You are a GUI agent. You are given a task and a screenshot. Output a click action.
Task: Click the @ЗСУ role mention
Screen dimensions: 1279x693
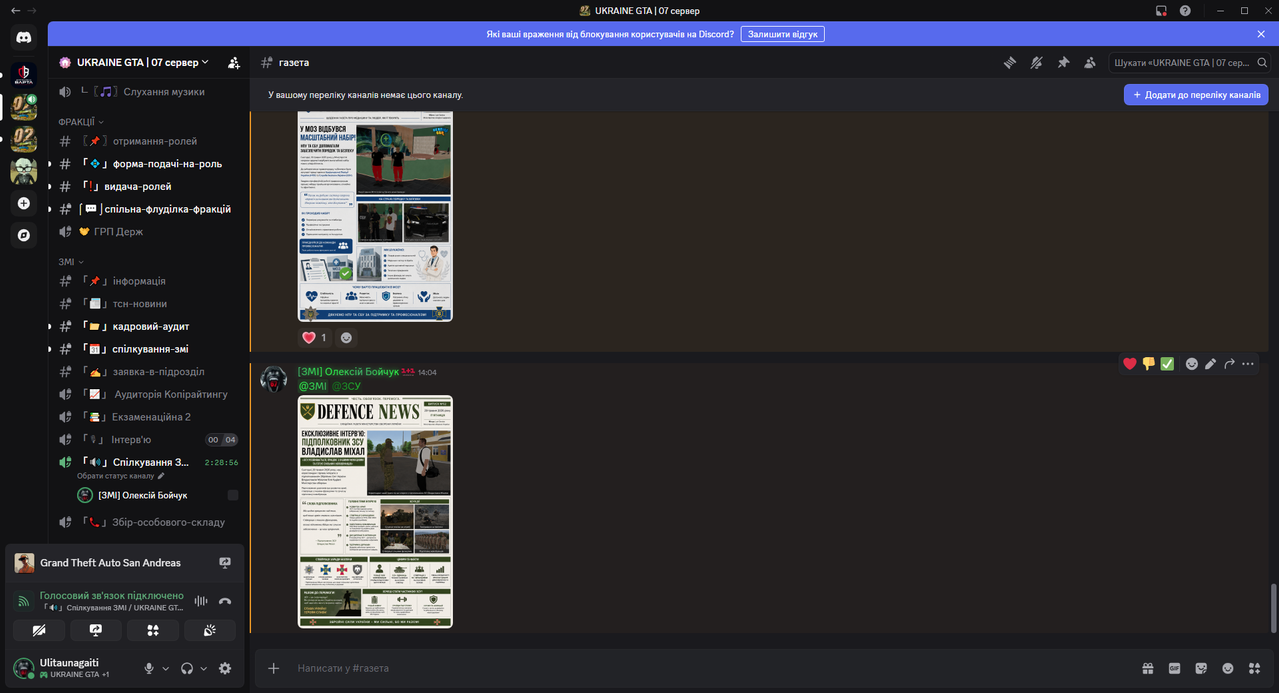346,386
